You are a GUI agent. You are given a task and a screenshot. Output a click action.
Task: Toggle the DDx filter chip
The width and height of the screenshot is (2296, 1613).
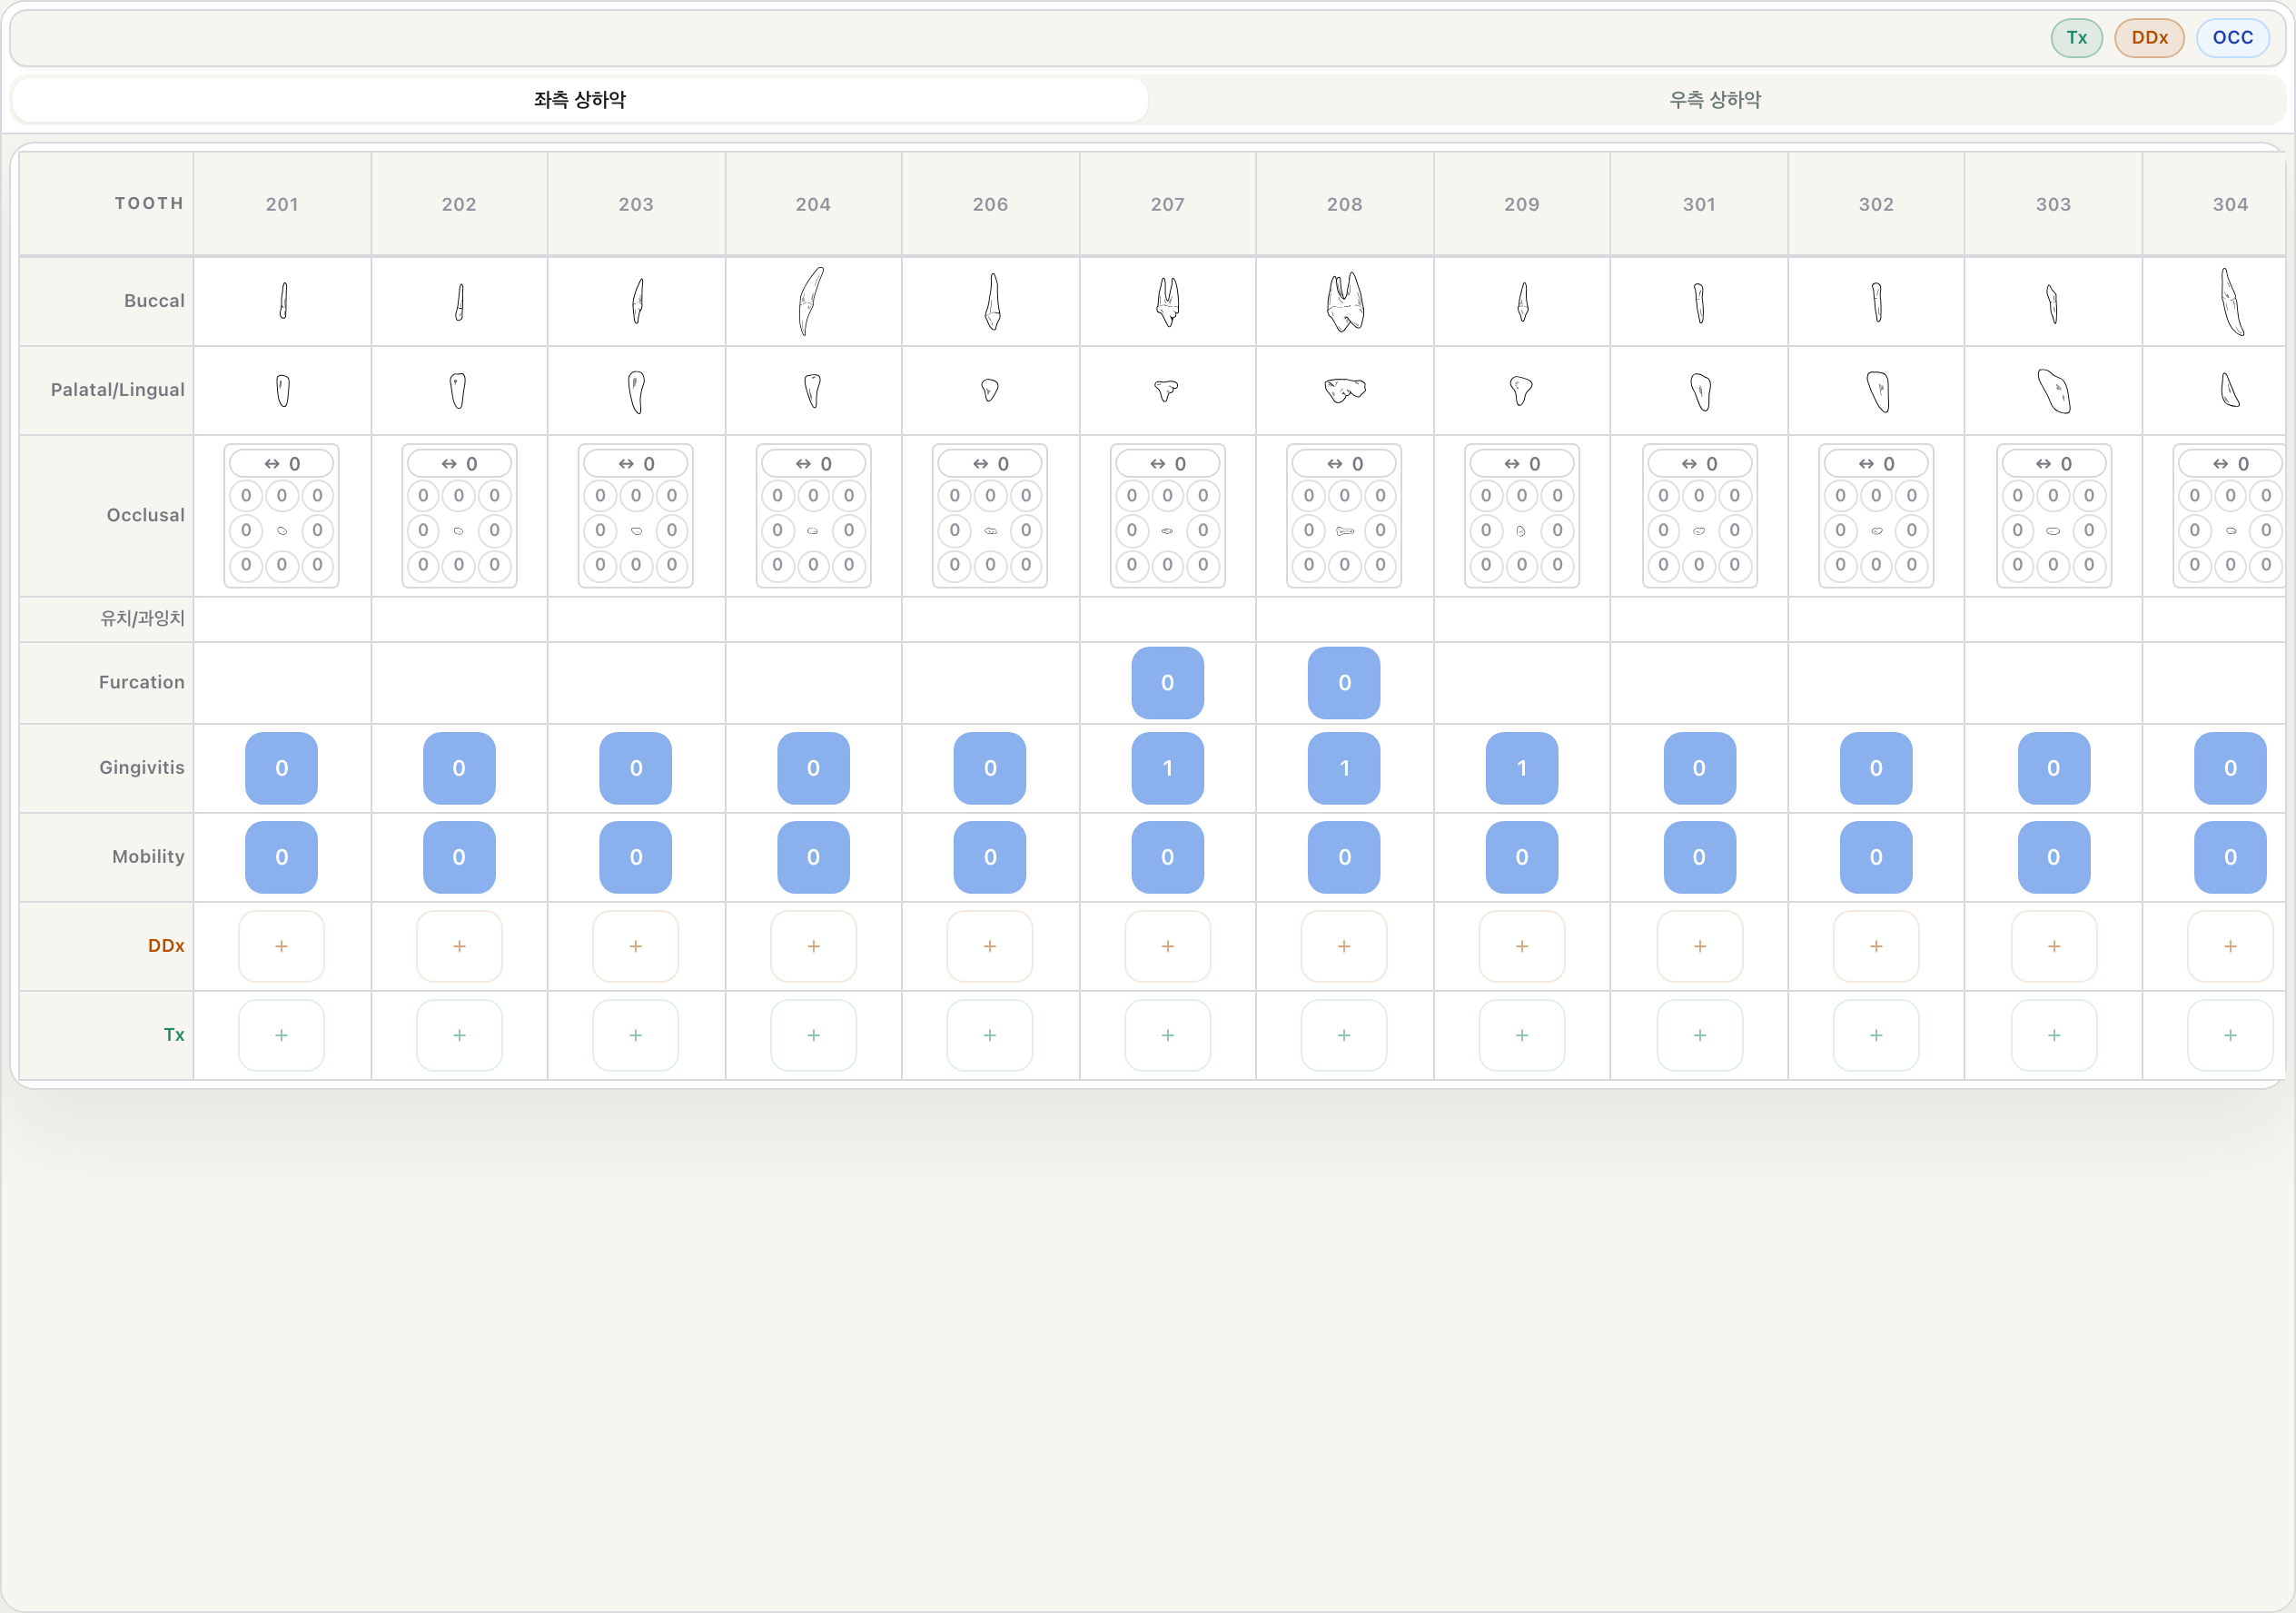coord(2149,38)
